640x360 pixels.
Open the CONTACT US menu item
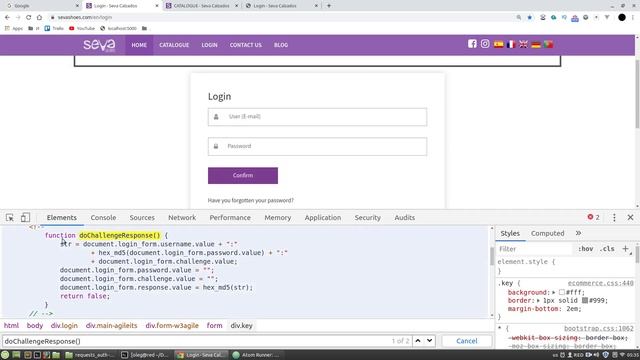pos(246,45)
